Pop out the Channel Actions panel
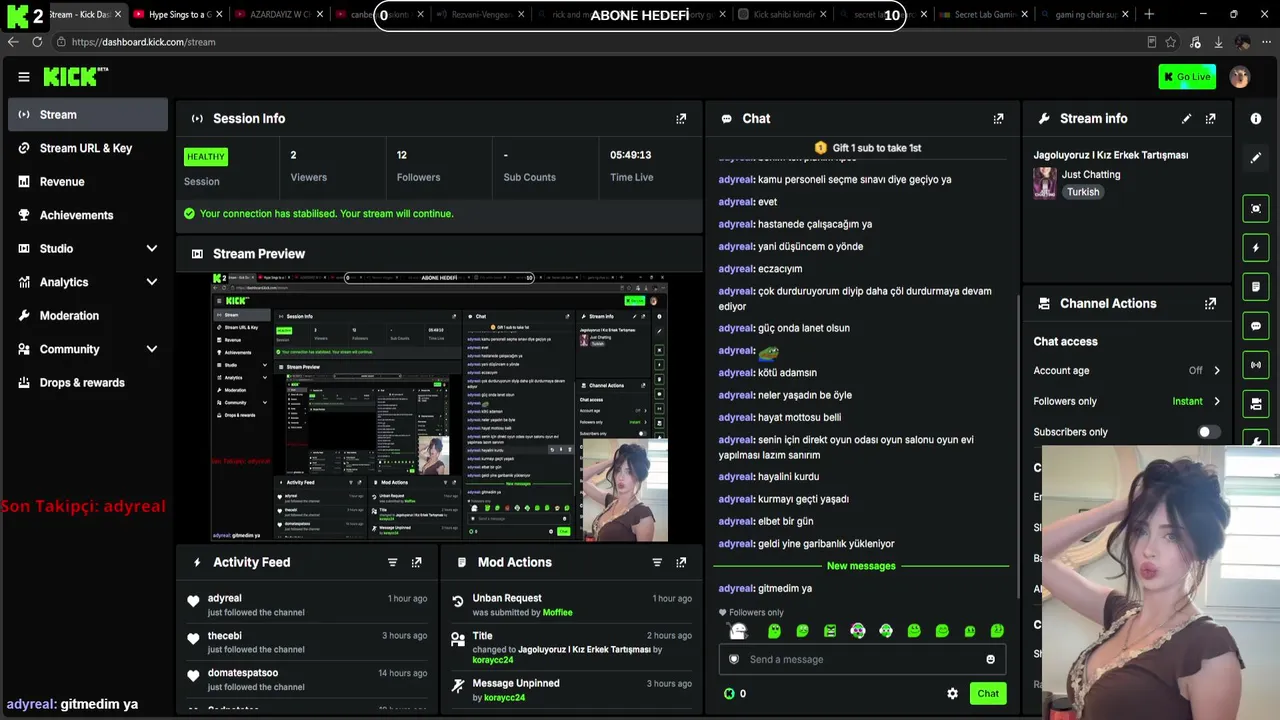Image resolution: width=1280 pixels, height=720 pixels. (1210, 303)
